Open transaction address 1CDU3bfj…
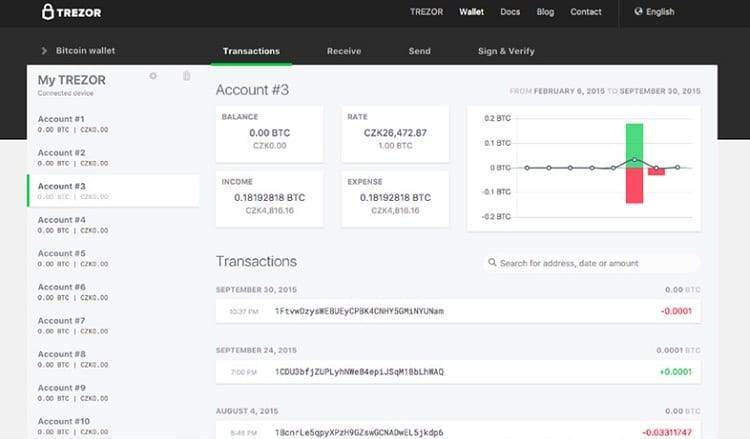The width and height of the screenshot is (750, 439). [359, 372]
